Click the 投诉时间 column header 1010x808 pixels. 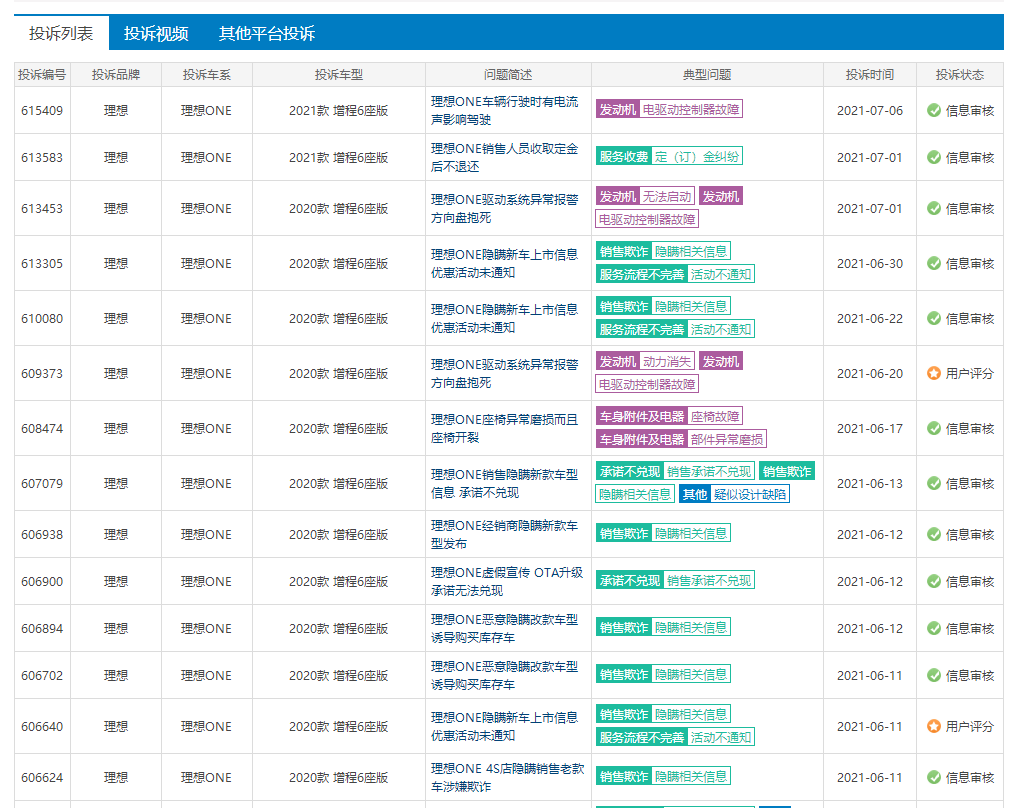tap(870, 75)
